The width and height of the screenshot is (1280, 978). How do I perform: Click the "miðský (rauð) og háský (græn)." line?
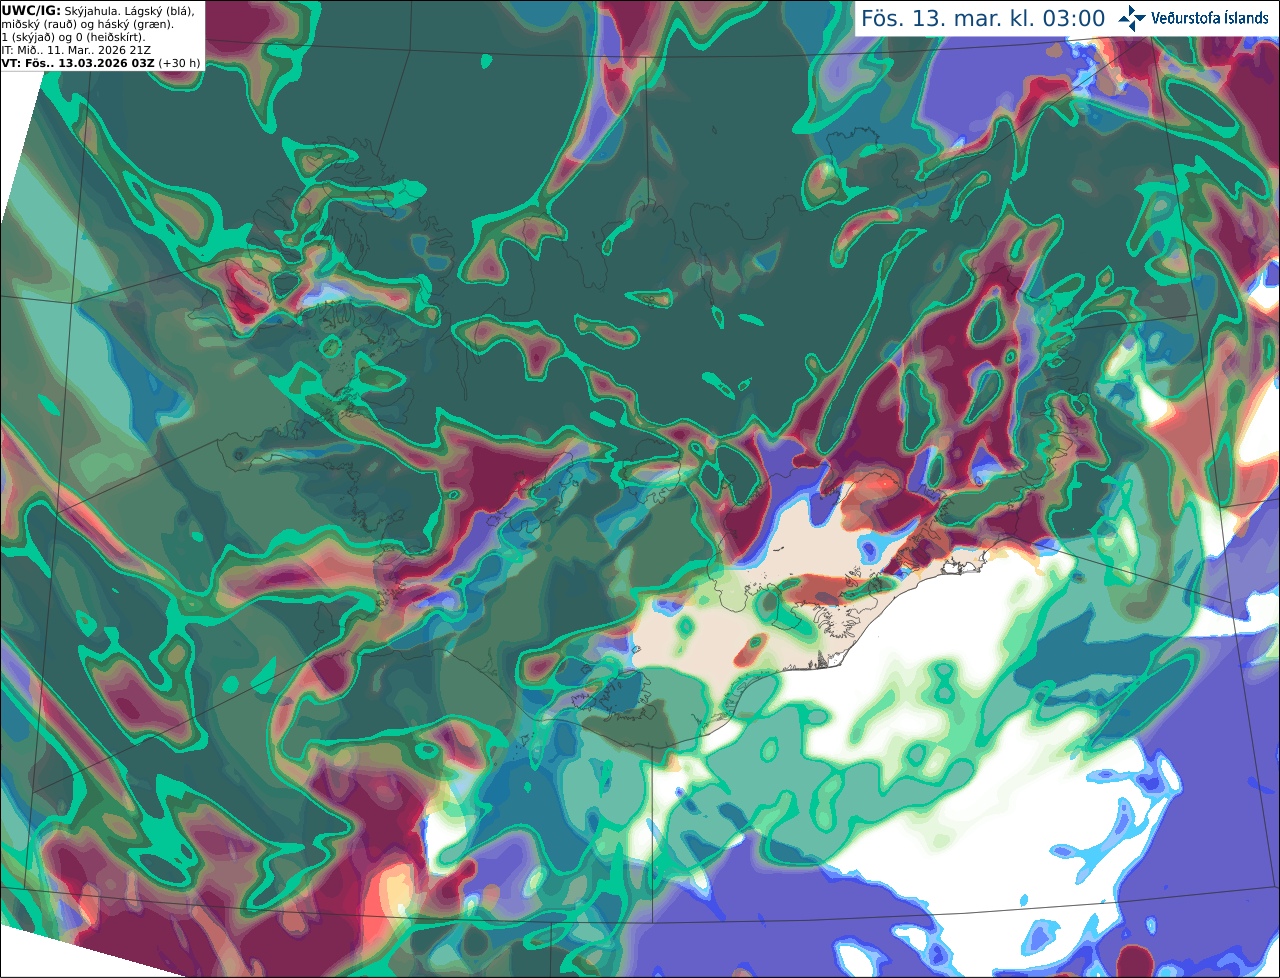click(x=88, y=24)
